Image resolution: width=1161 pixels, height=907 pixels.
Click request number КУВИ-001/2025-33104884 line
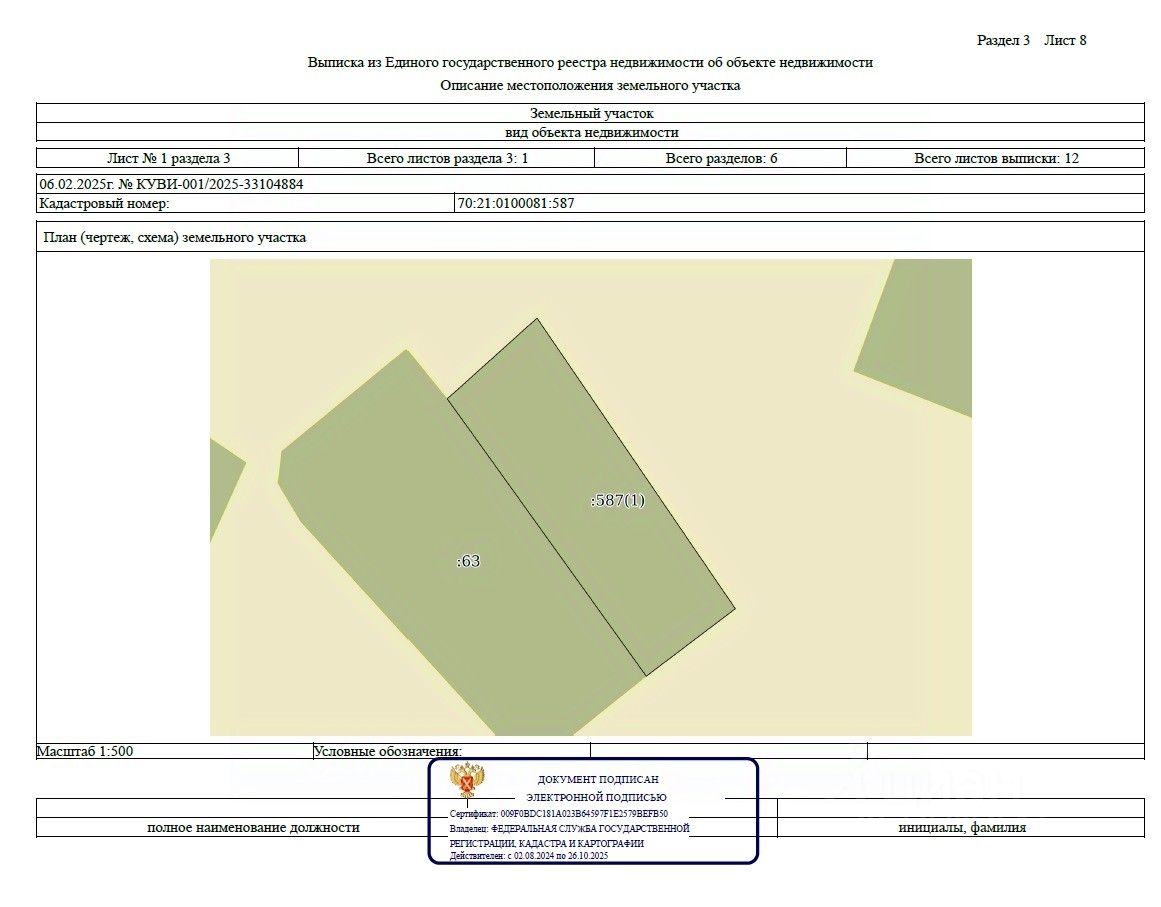coord(171,184)
